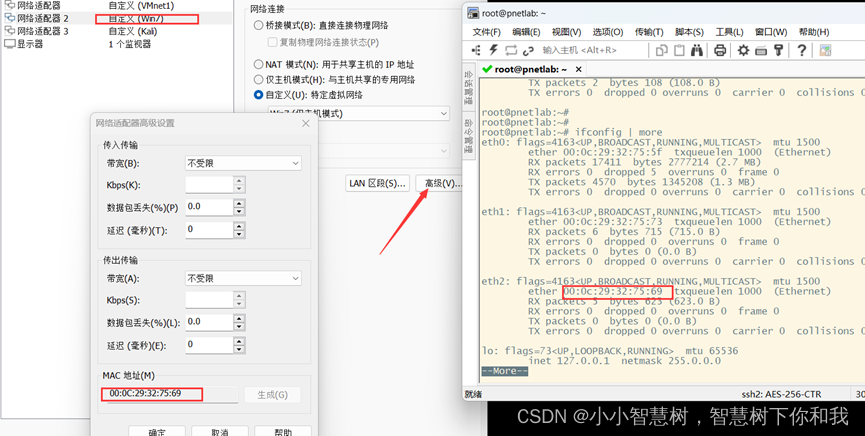Click the Copy icon in SecureCRT toolbar
865x436 pixels.
[x=661, y=51]
